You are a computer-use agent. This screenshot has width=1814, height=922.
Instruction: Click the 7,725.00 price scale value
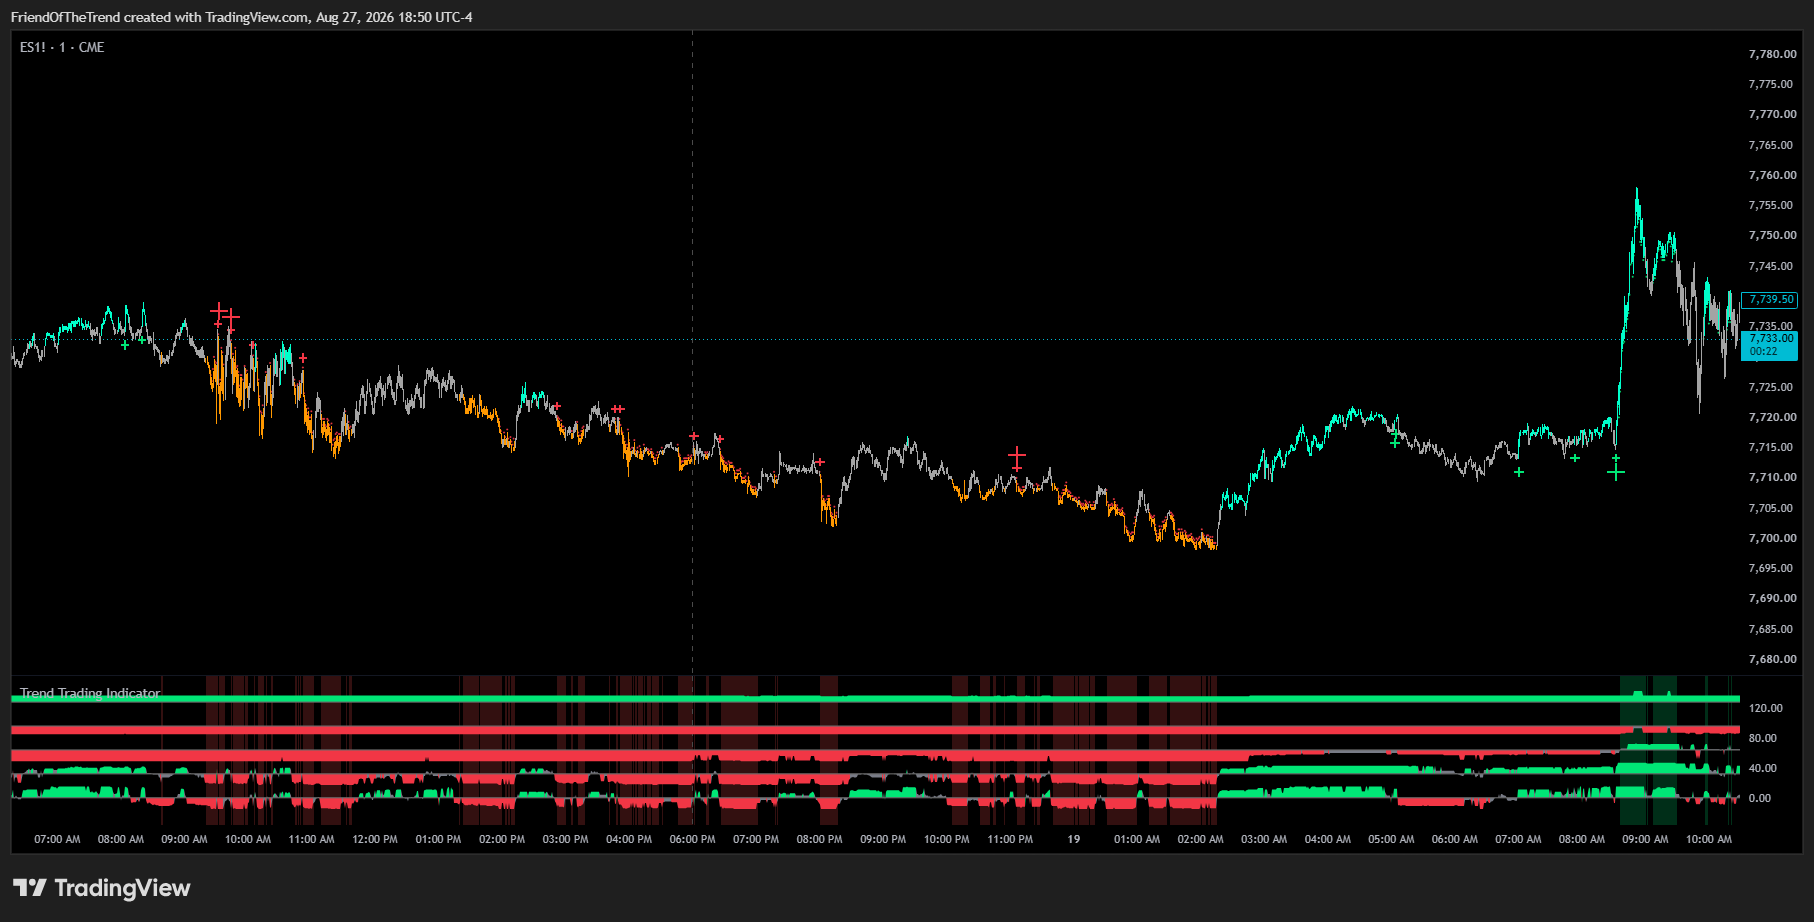[x=1772, y=387]
